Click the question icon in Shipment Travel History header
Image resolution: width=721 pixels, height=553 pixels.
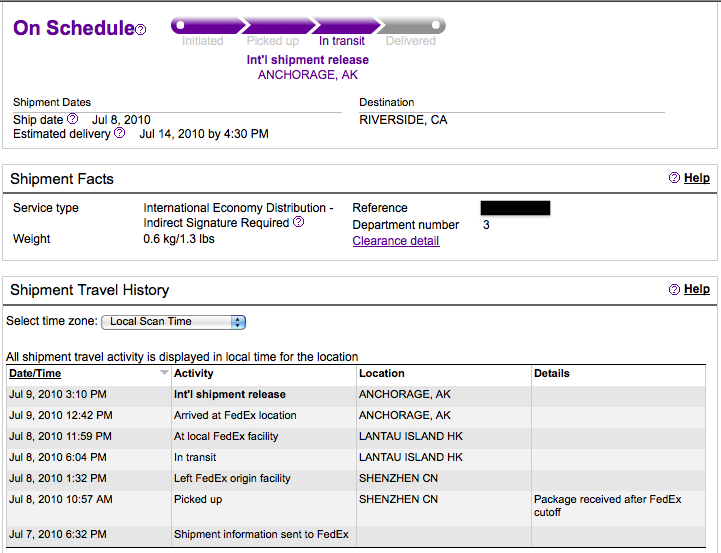(674, 289)
